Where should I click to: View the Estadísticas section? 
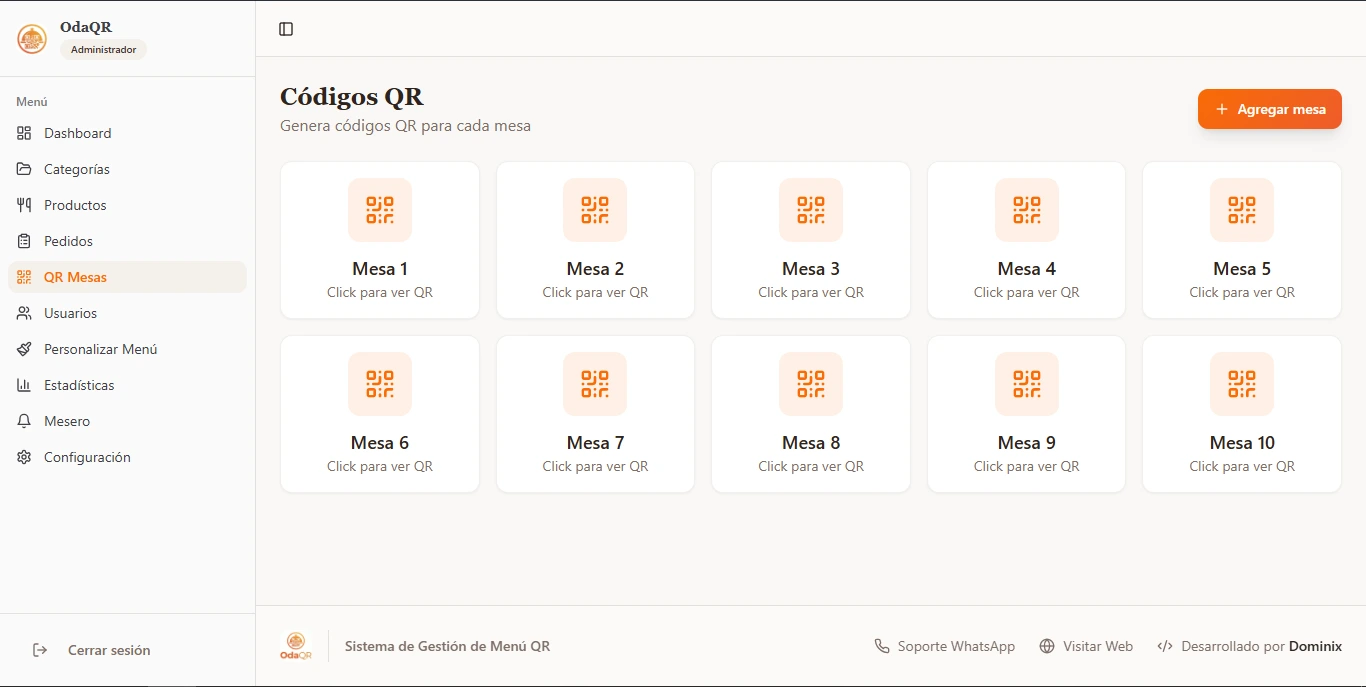pyautogui.click(x=127, y=385)
